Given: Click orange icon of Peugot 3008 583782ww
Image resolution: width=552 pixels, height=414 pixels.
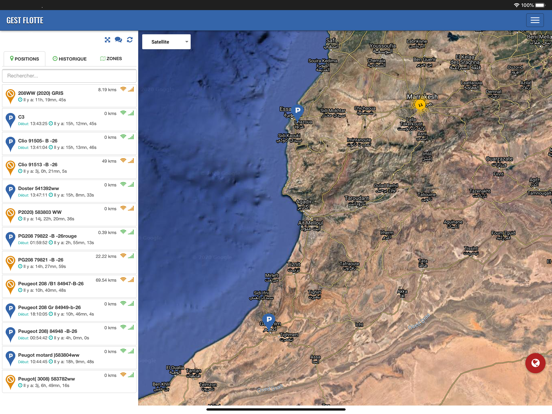Looking at the screenshot, I should pyautogui.click(x=11, y=382).
